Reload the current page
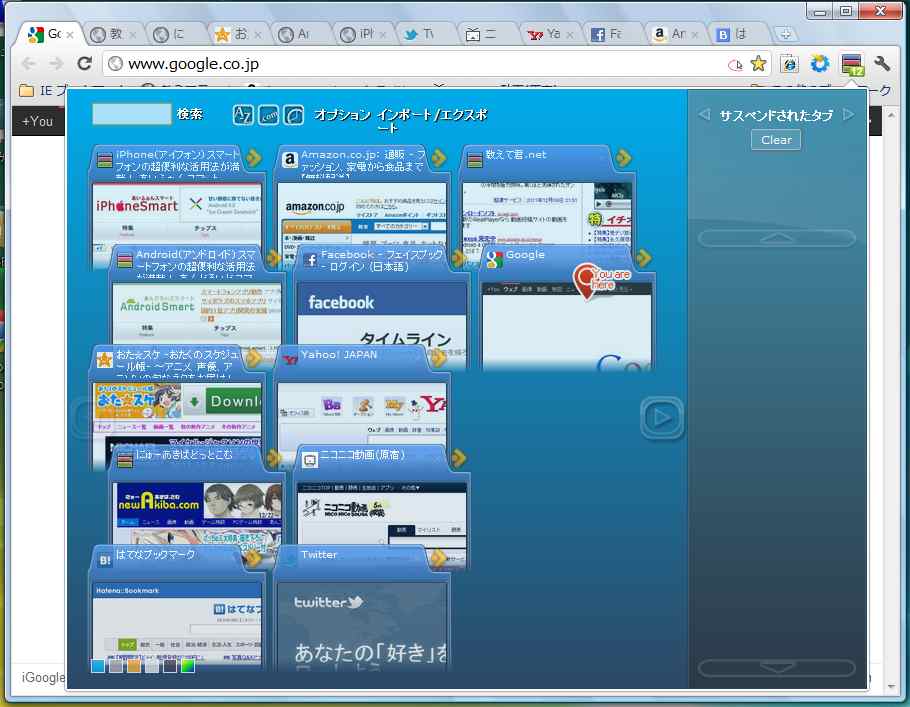The height and width of the screenshot is (707, 910). coord(85,63)
